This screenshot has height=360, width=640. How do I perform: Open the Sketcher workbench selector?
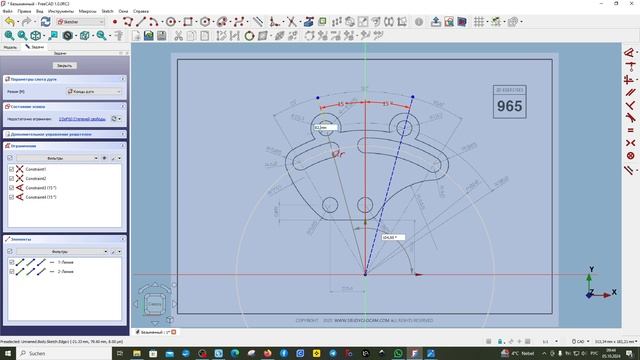point(80,22)
